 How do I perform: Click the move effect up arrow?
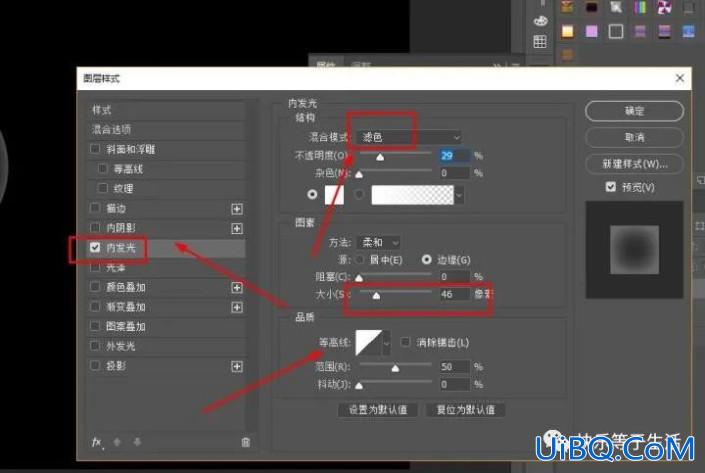pos(117,442)
